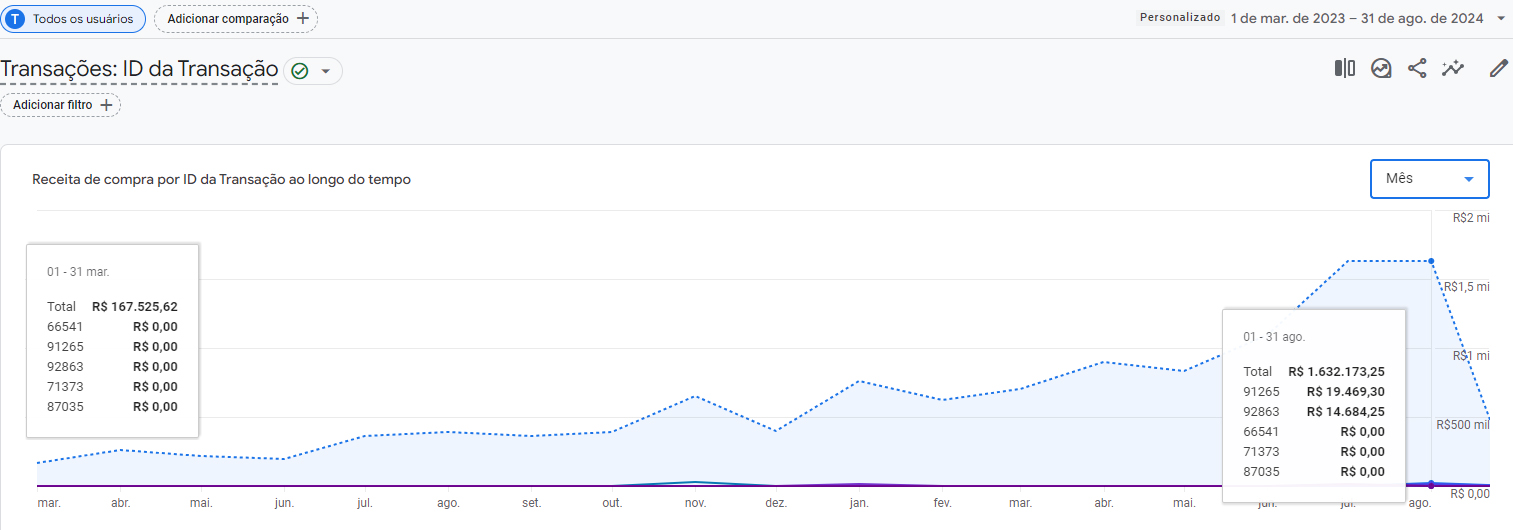Click the highlighted August data point on dotted line
The image size is (1513, 530).
coord(1431,261)
